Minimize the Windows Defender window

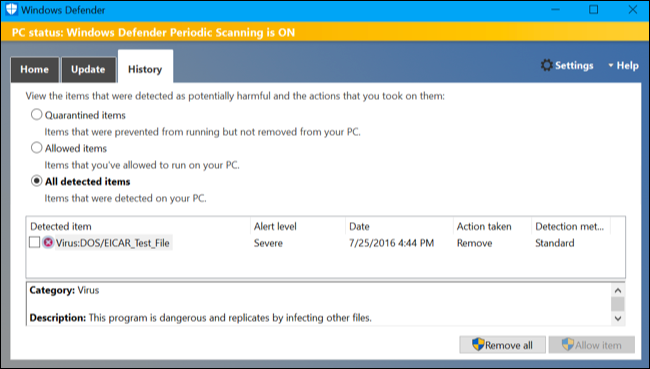coord(555,10)
